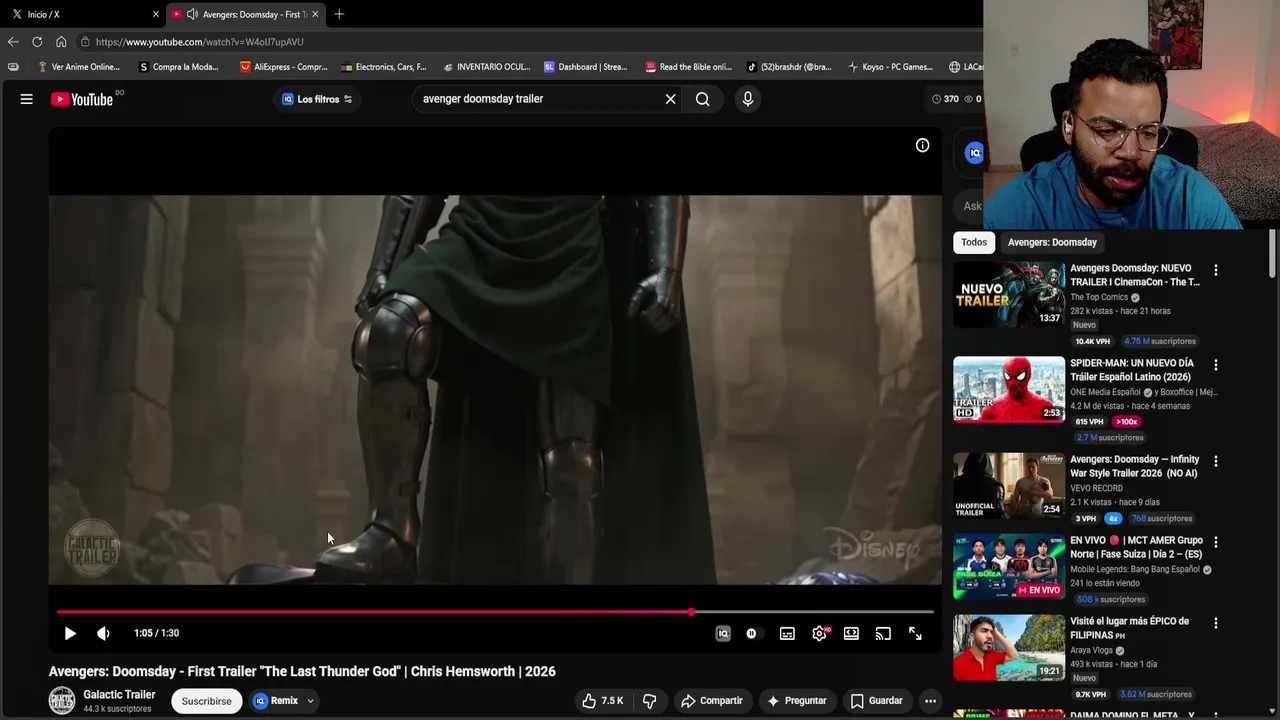Open options menu for Filipinas video

pos(1216,623)
